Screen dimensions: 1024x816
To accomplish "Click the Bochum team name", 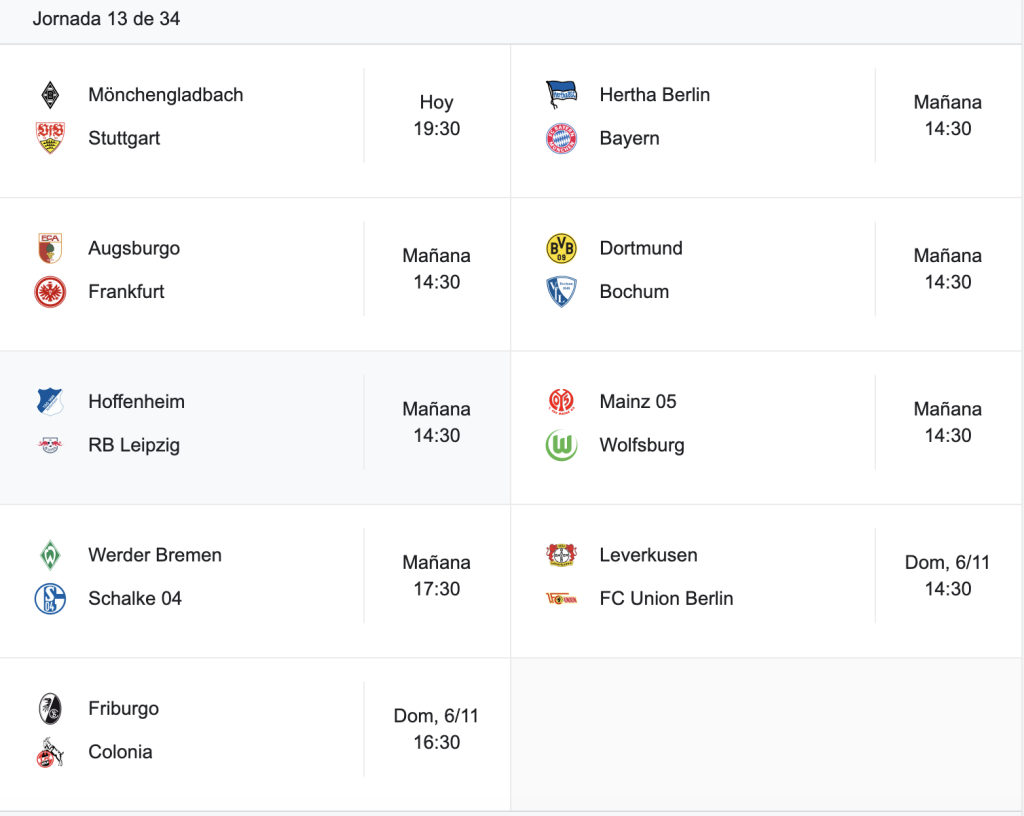I will click(x=634, y=292).
